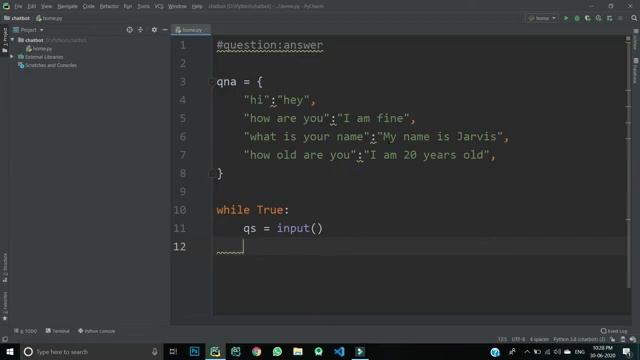Open Visual Studio Code from taskbar

(x=339, y=352)
